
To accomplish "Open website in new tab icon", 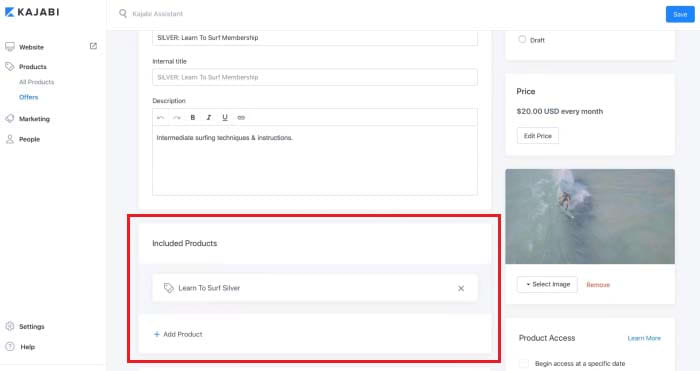I will (93, 46).
